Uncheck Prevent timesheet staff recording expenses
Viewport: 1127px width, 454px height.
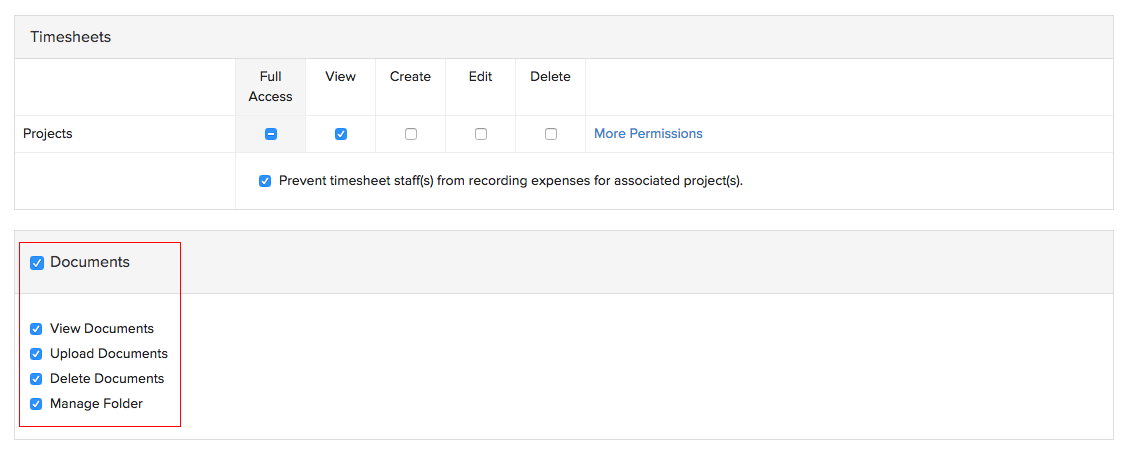pyautogui.click(x=265, y=181)
